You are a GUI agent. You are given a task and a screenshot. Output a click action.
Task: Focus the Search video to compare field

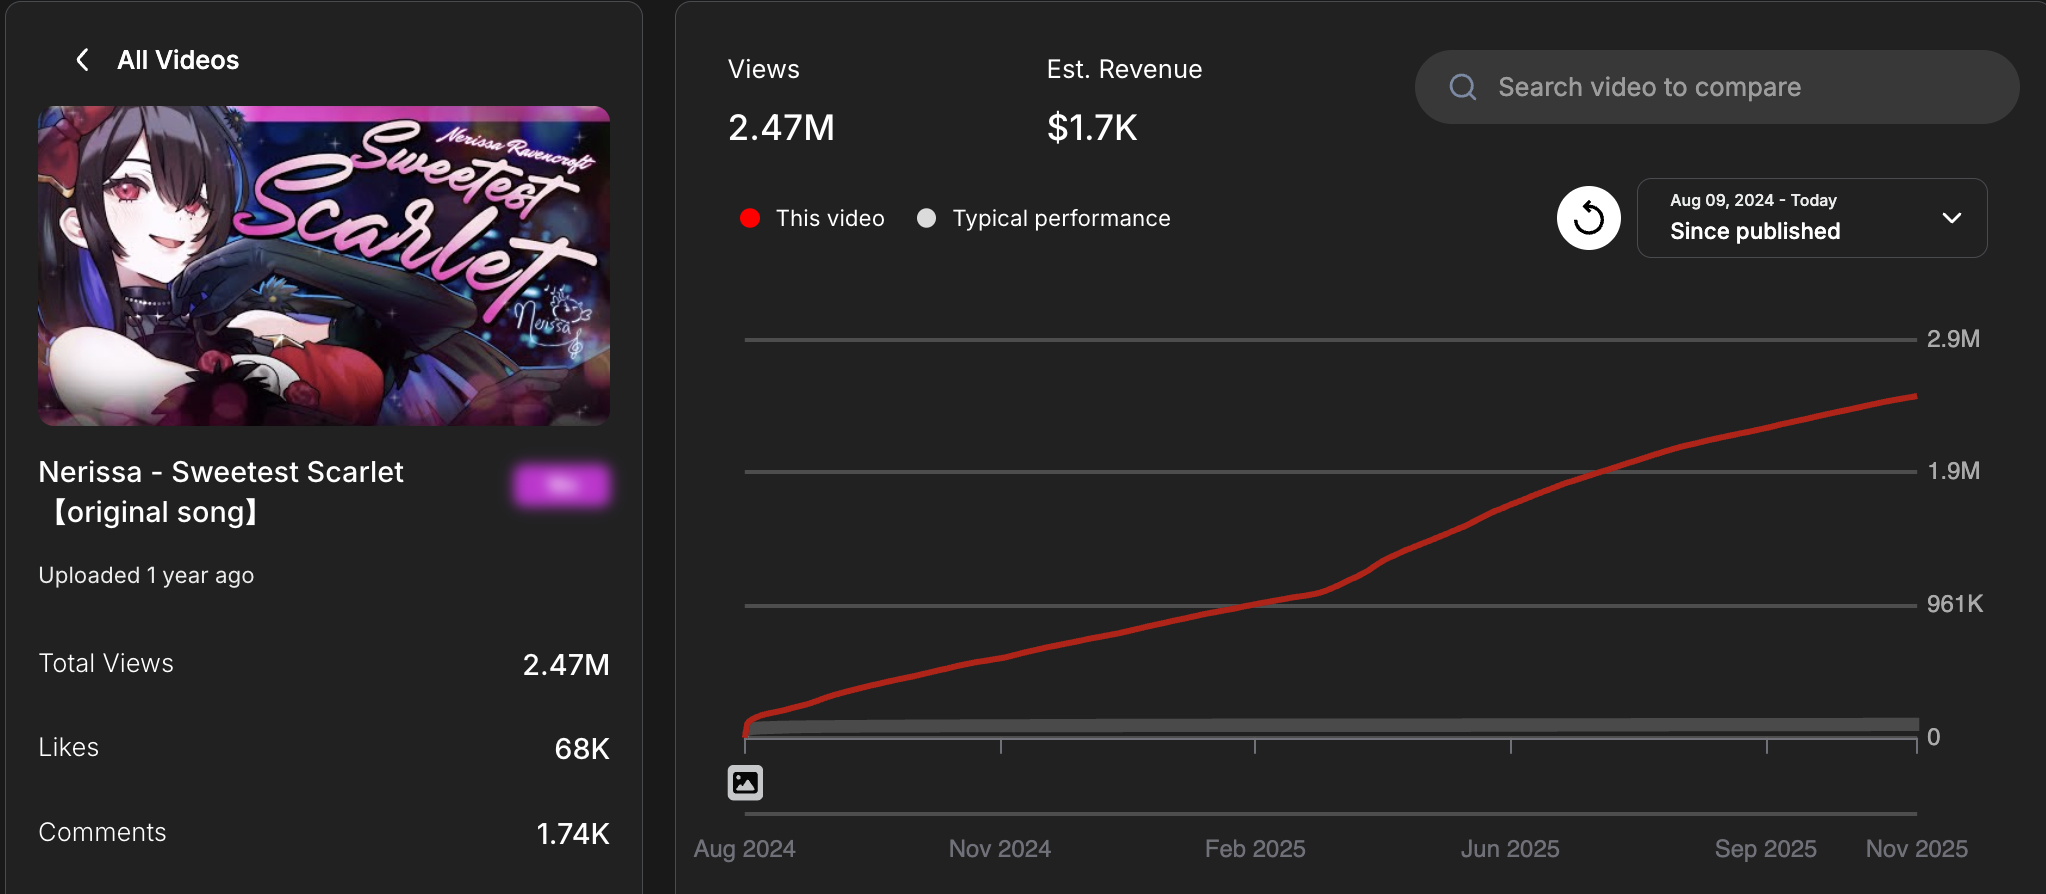click(x=1717, y=87)
